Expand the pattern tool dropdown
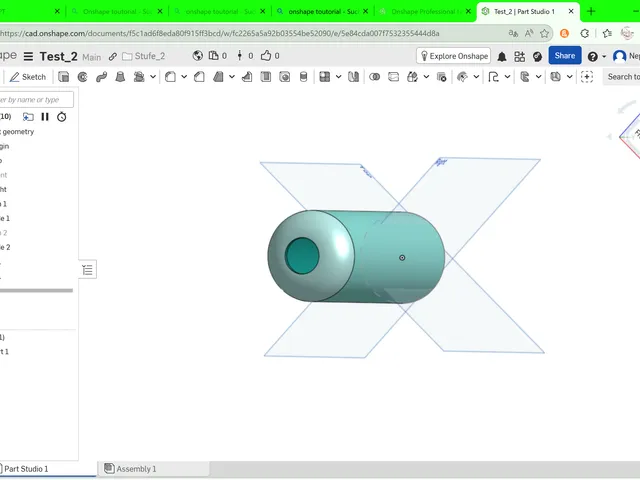Image resolution: width=640 pixels, height=480 pixels. coord(338,77)
